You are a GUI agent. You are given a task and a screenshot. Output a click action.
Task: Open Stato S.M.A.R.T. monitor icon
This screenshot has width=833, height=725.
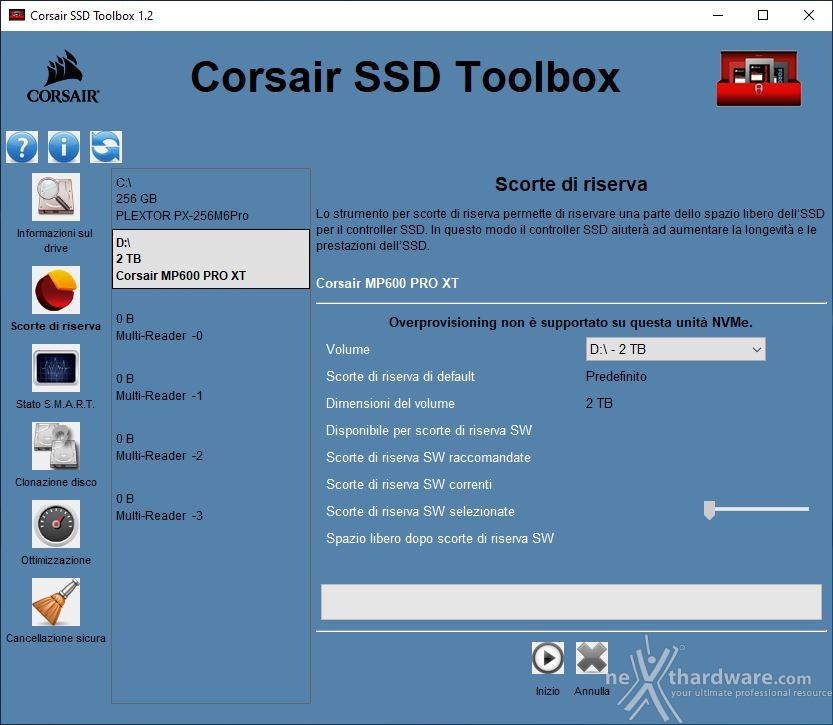[x=56, y=368]
